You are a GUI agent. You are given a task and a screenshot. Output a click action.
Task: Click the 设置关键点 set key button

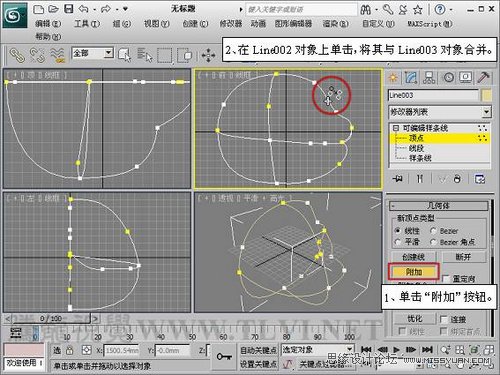[258, 364]
